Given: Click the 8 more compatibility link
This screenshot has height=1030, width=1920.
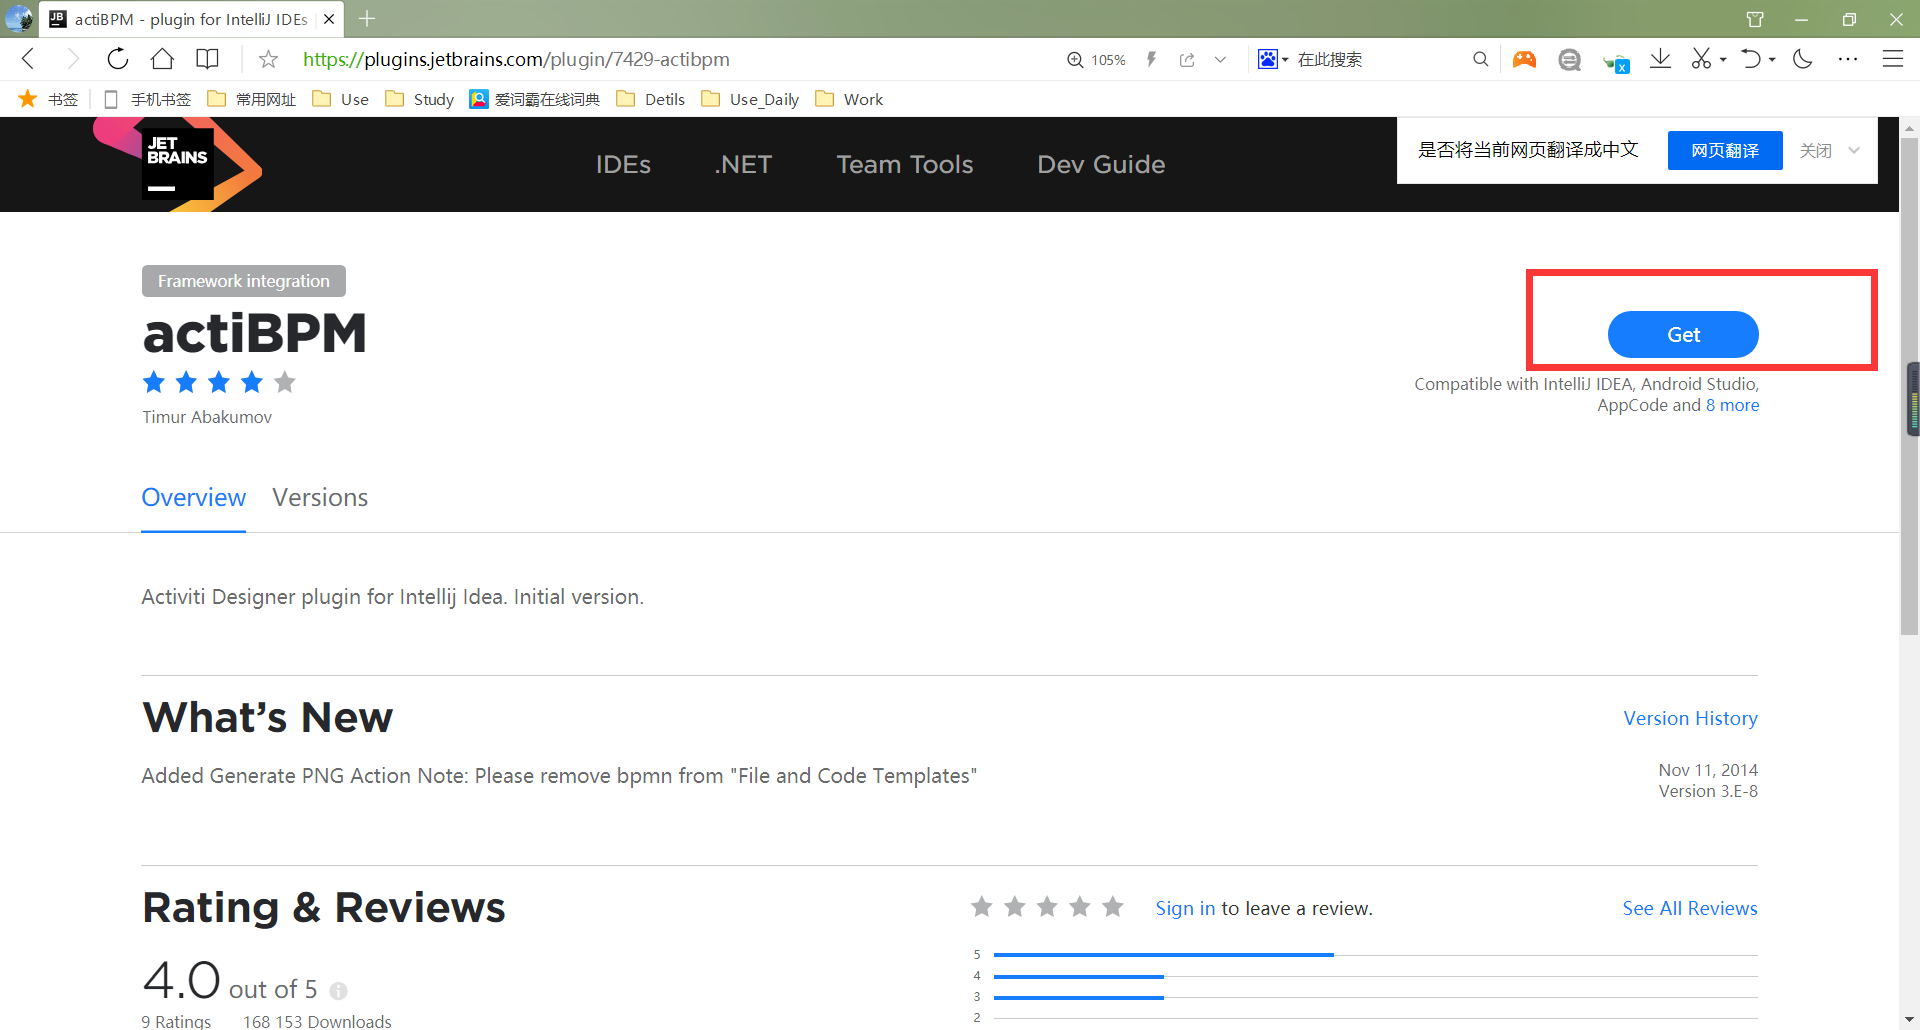Looking at the screenshot, I should coord(1732,405).
